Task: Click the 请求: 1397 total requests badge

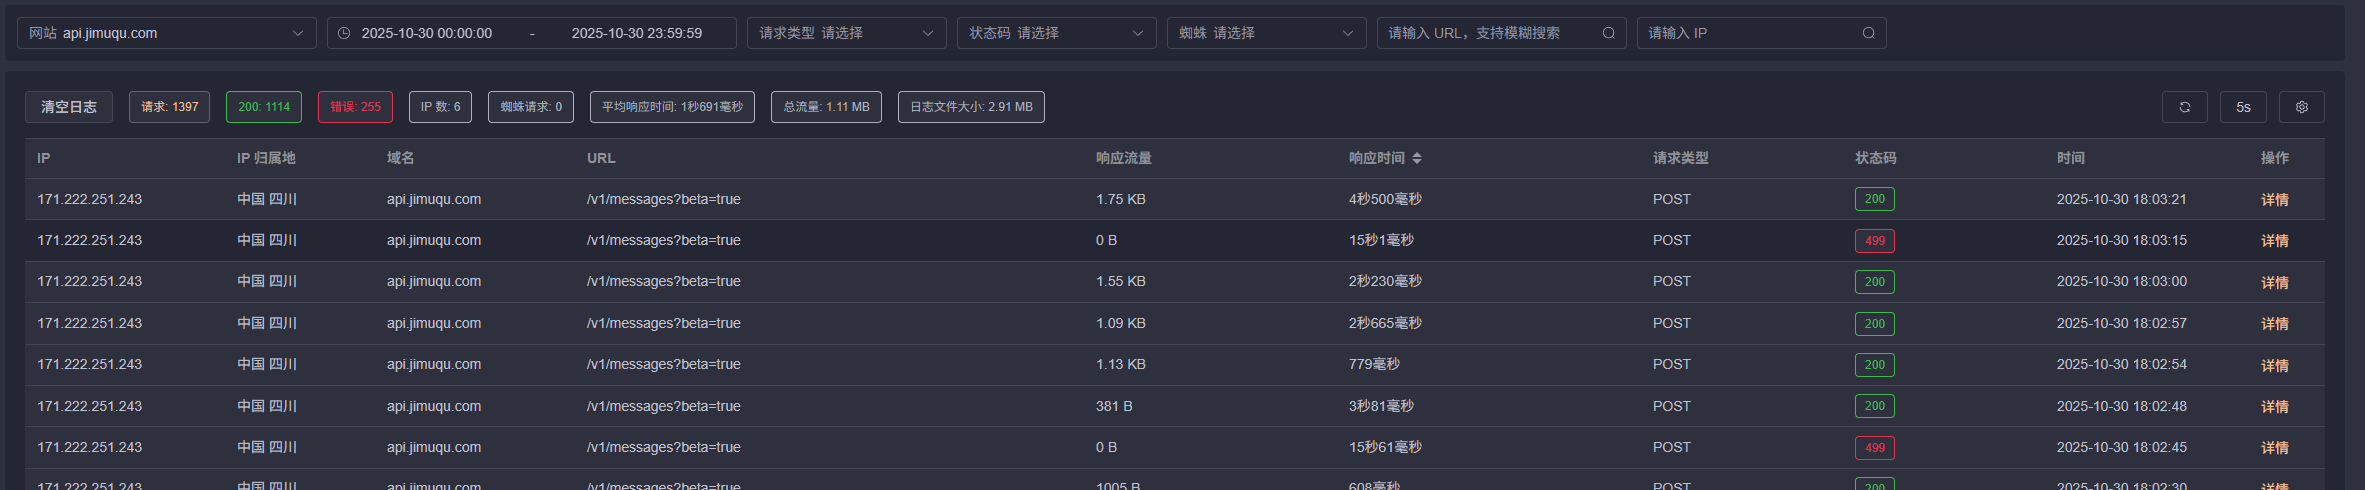Action: point(169,107)
